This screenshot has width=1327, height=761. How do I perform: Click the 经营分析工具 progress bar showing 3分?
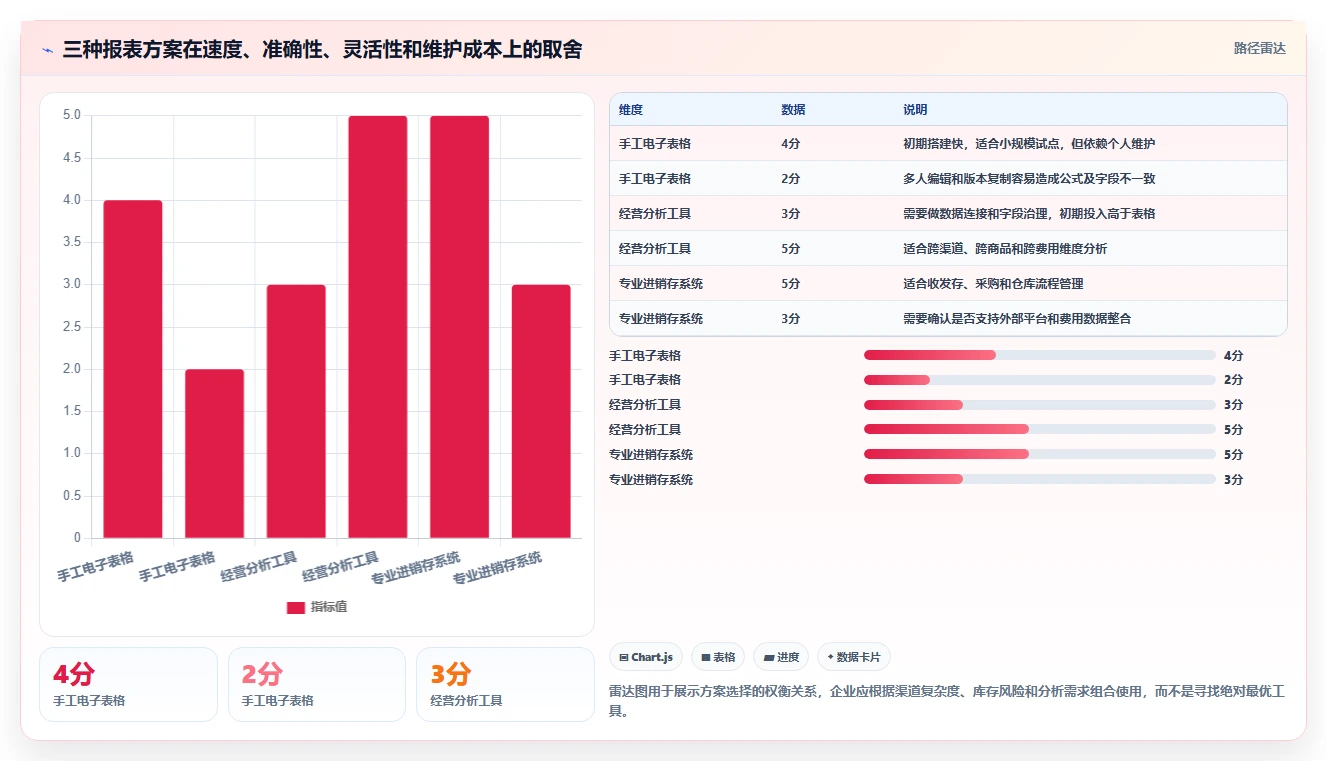coord(1039,405)
